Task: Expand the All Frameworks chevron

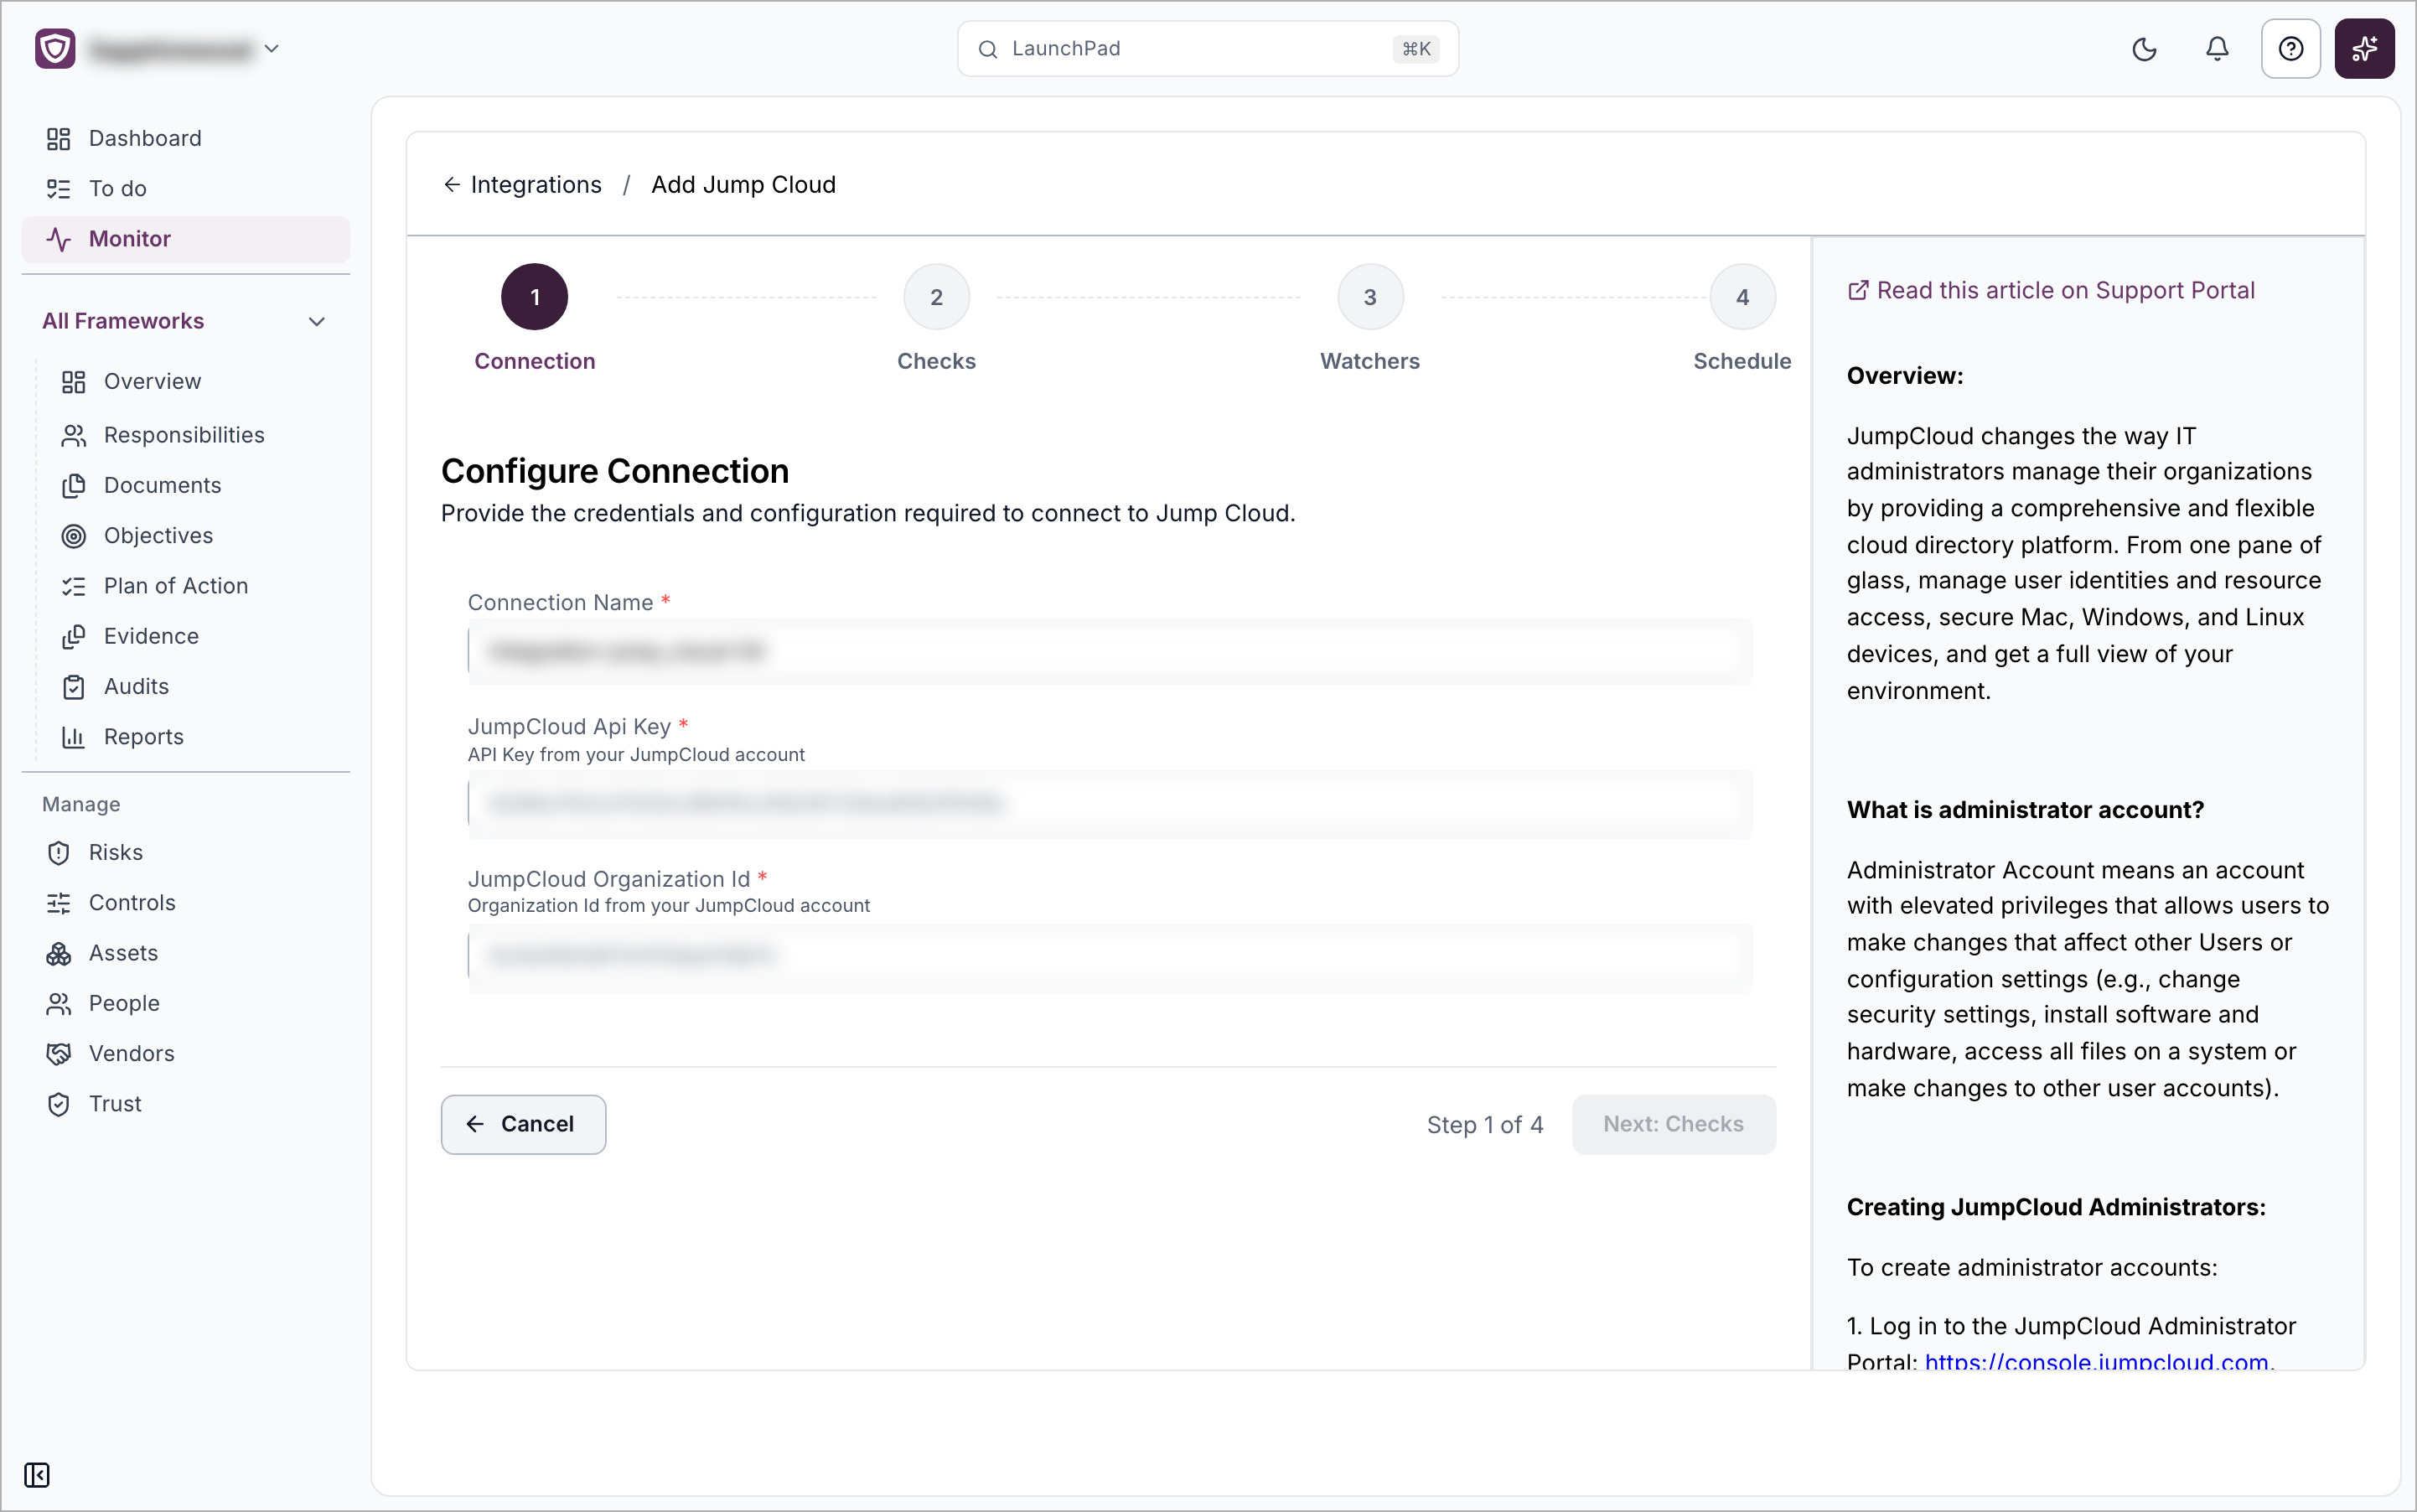Action: click(317, 321)
